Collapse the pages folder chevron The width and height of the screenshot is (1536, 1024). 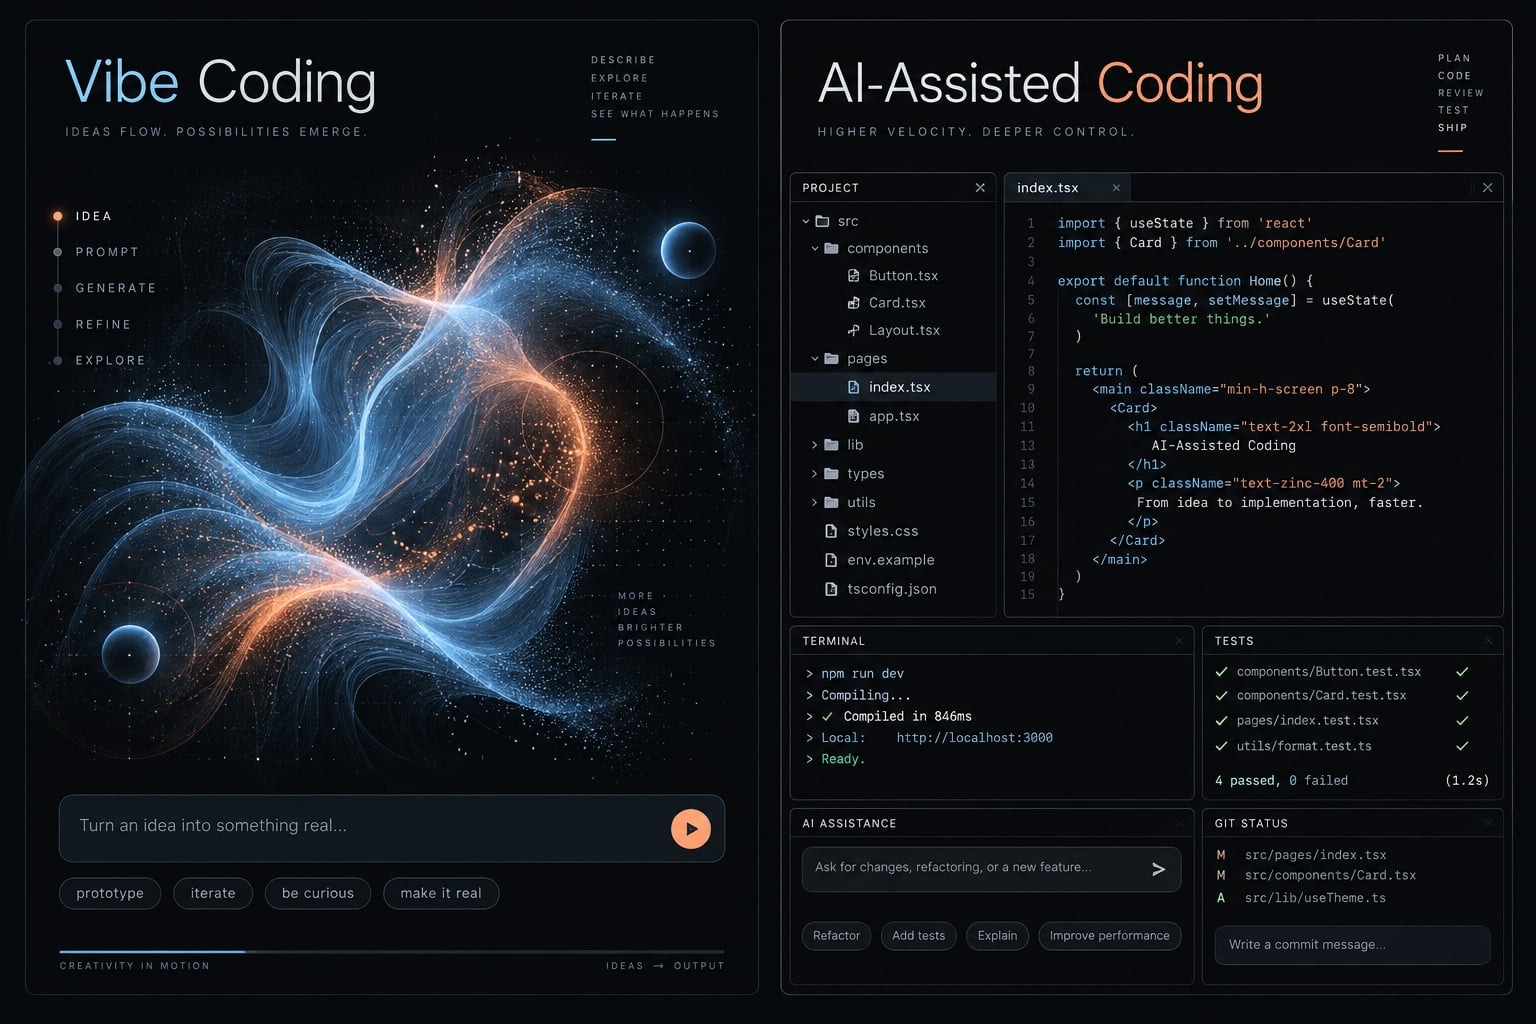(815, 358)
